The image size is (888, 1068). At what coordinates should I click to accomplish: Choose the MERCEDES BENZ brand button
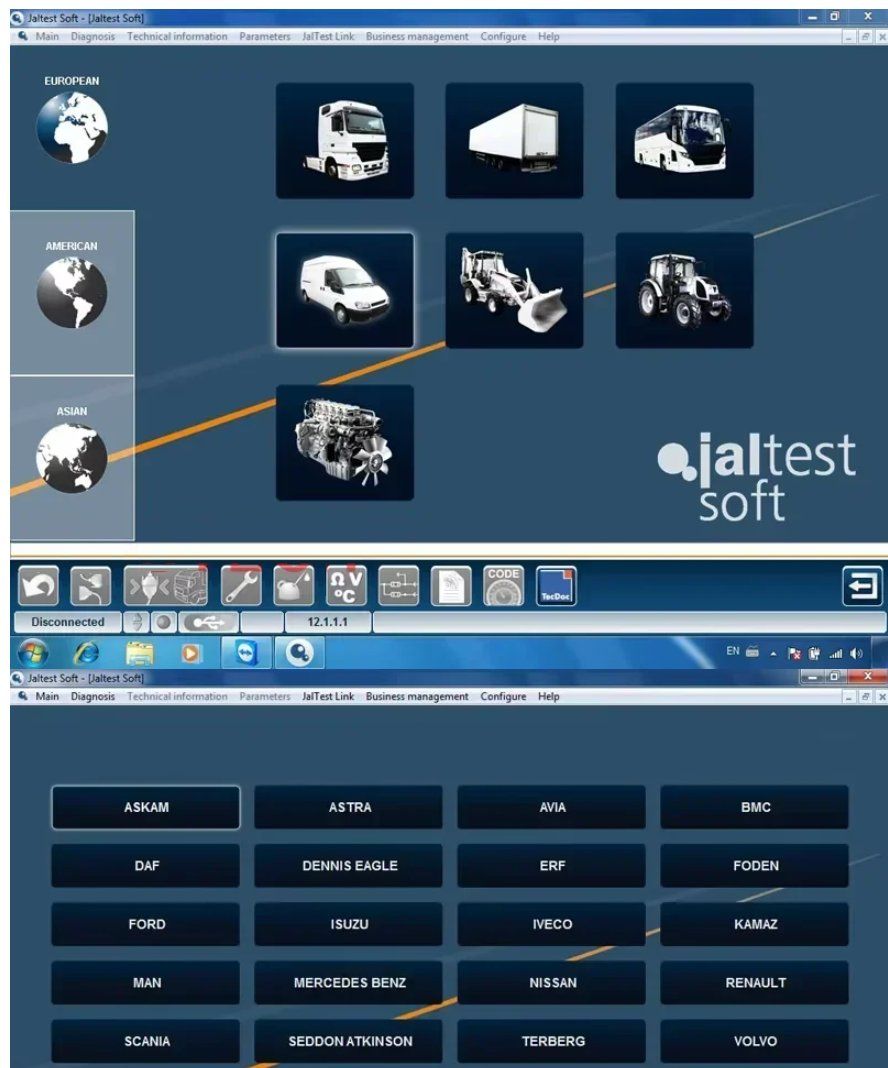click(x=349, y=983)
